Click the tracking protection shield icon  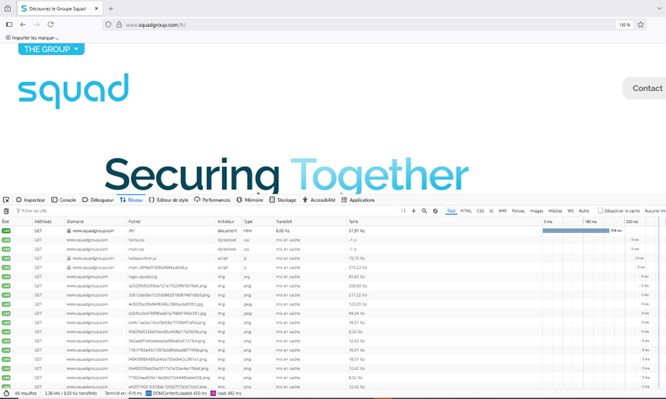coord(108,25)
